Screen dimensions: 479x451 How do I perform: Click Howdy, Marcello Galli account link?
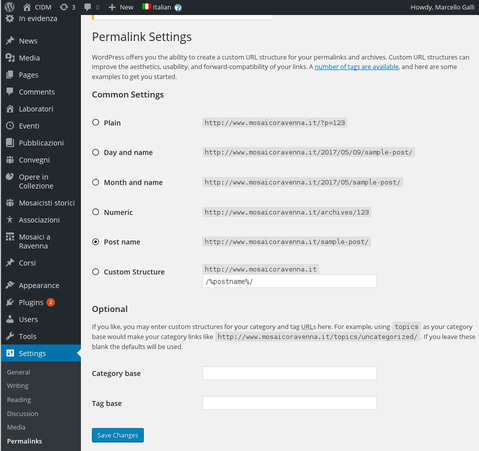click(x=442, y=7)
